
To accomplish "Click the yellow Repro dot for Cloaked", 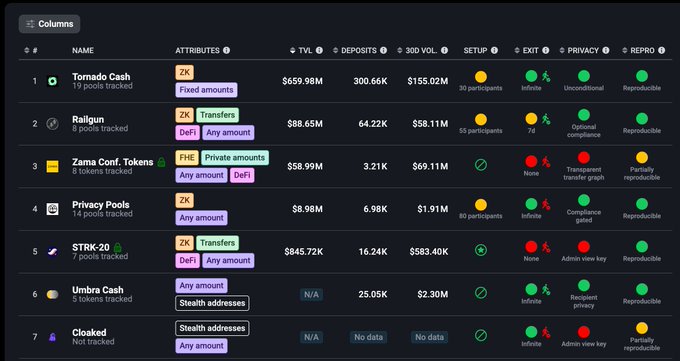I will click(x=642, y=328).
